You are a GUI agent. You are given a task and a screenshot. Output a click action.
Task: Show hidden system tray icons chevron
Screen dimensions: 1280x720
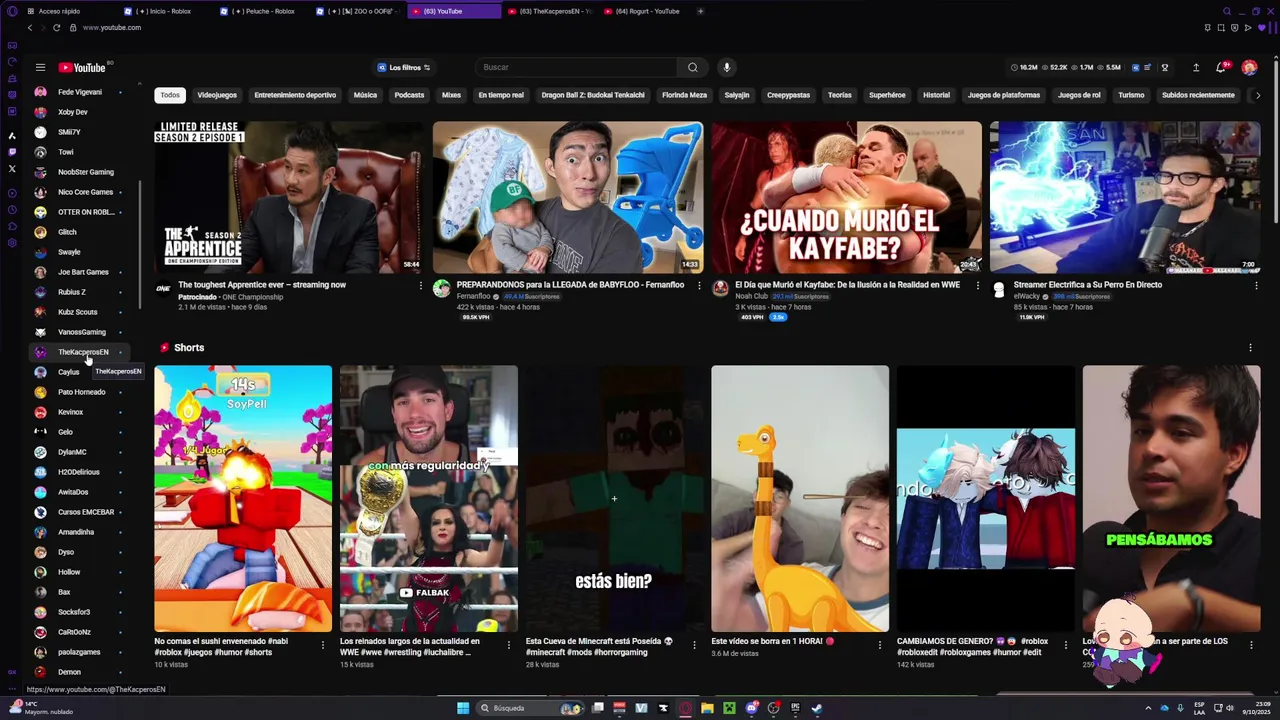pos(1148,708)
